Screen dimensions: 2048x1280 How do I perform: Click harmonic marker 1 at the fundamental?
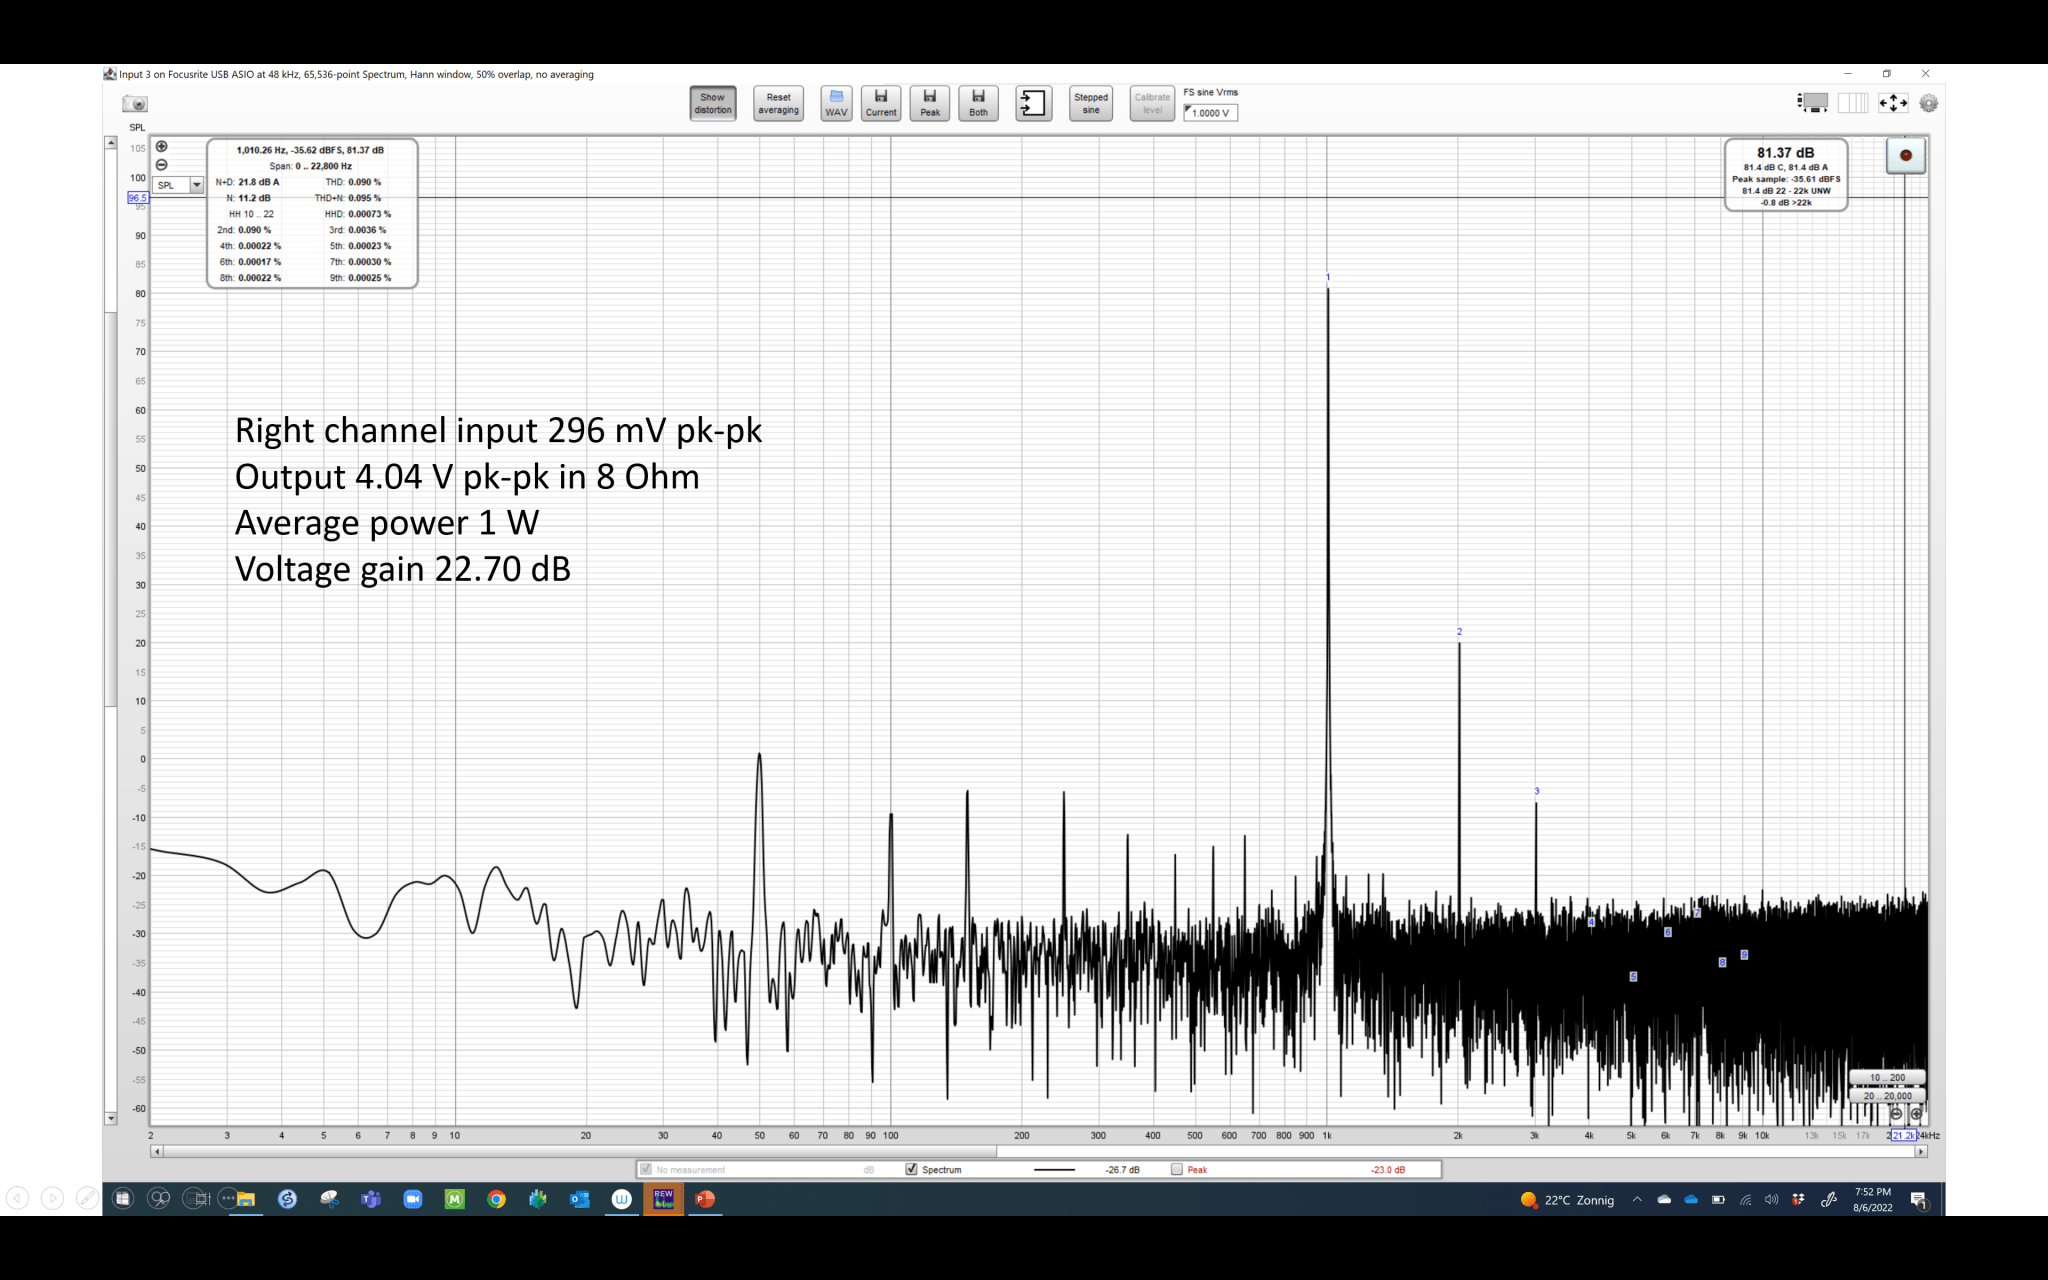[1328, 277]
